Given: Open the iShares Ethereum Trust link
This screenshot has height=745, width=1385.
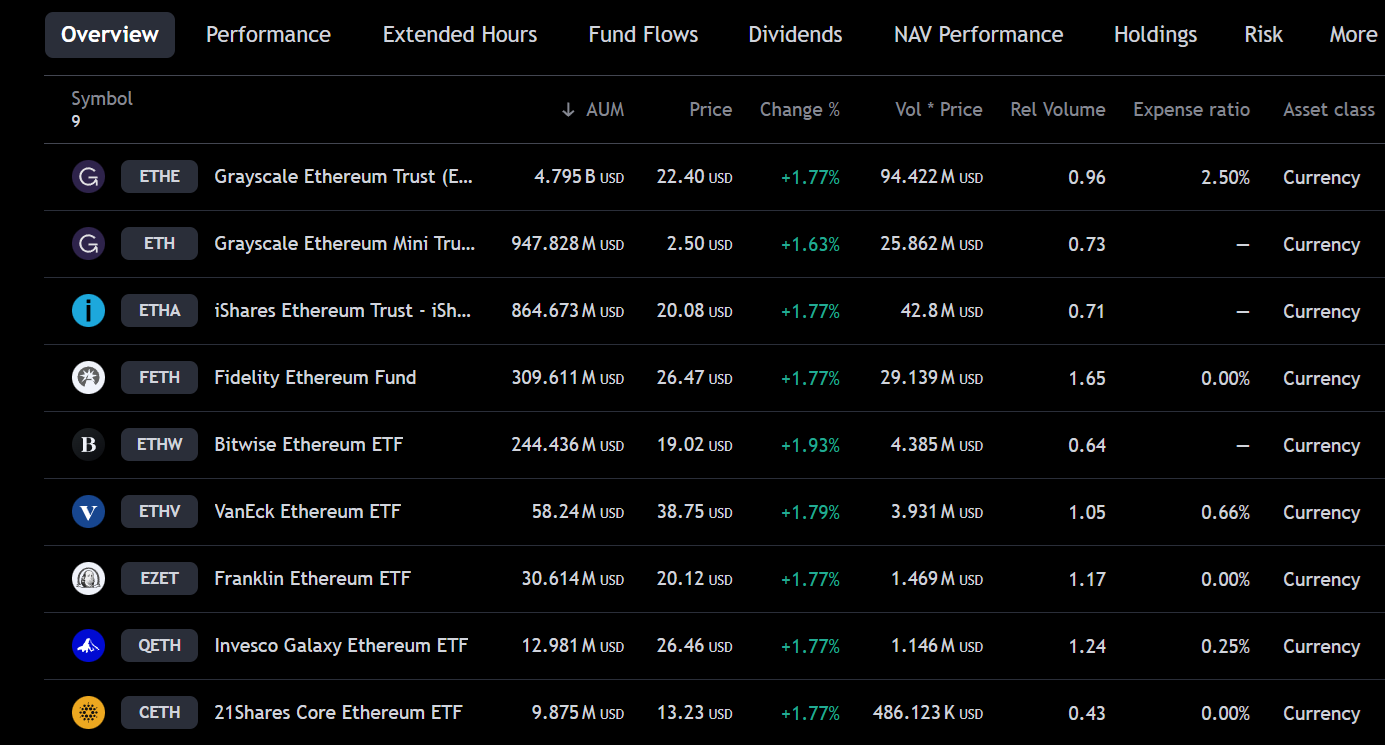Looking at the screenshot, I should (343, 311).
